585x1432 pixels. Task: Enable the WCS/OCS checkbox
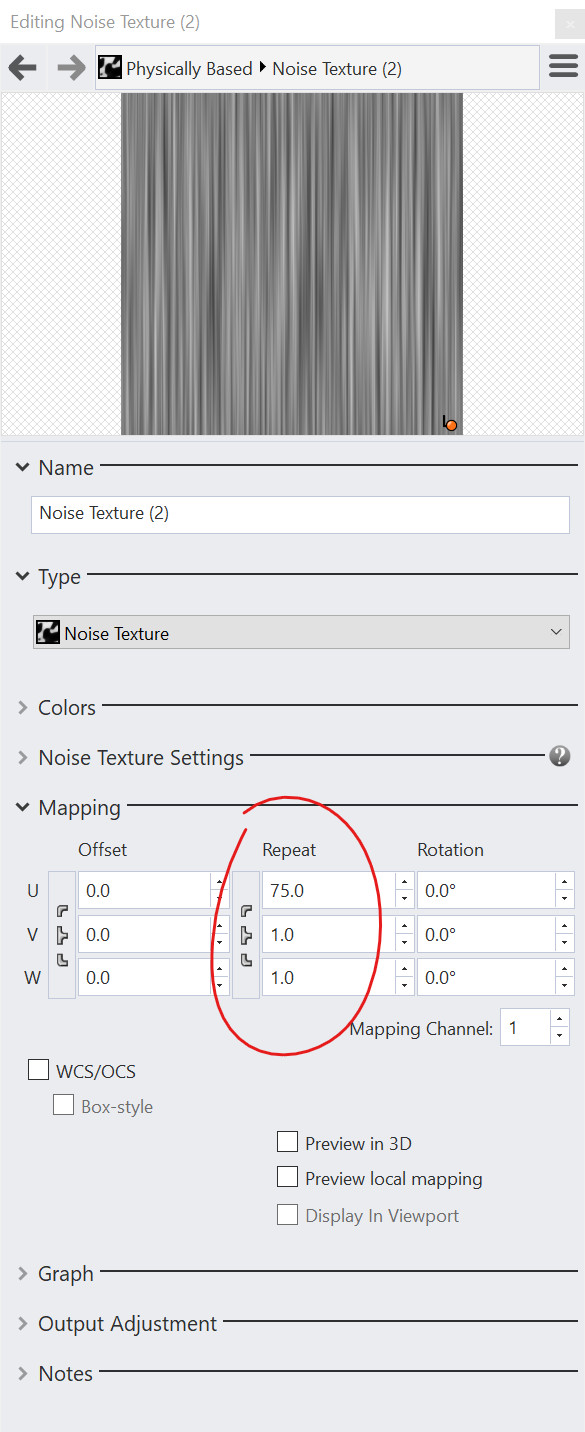(38, 1069)
